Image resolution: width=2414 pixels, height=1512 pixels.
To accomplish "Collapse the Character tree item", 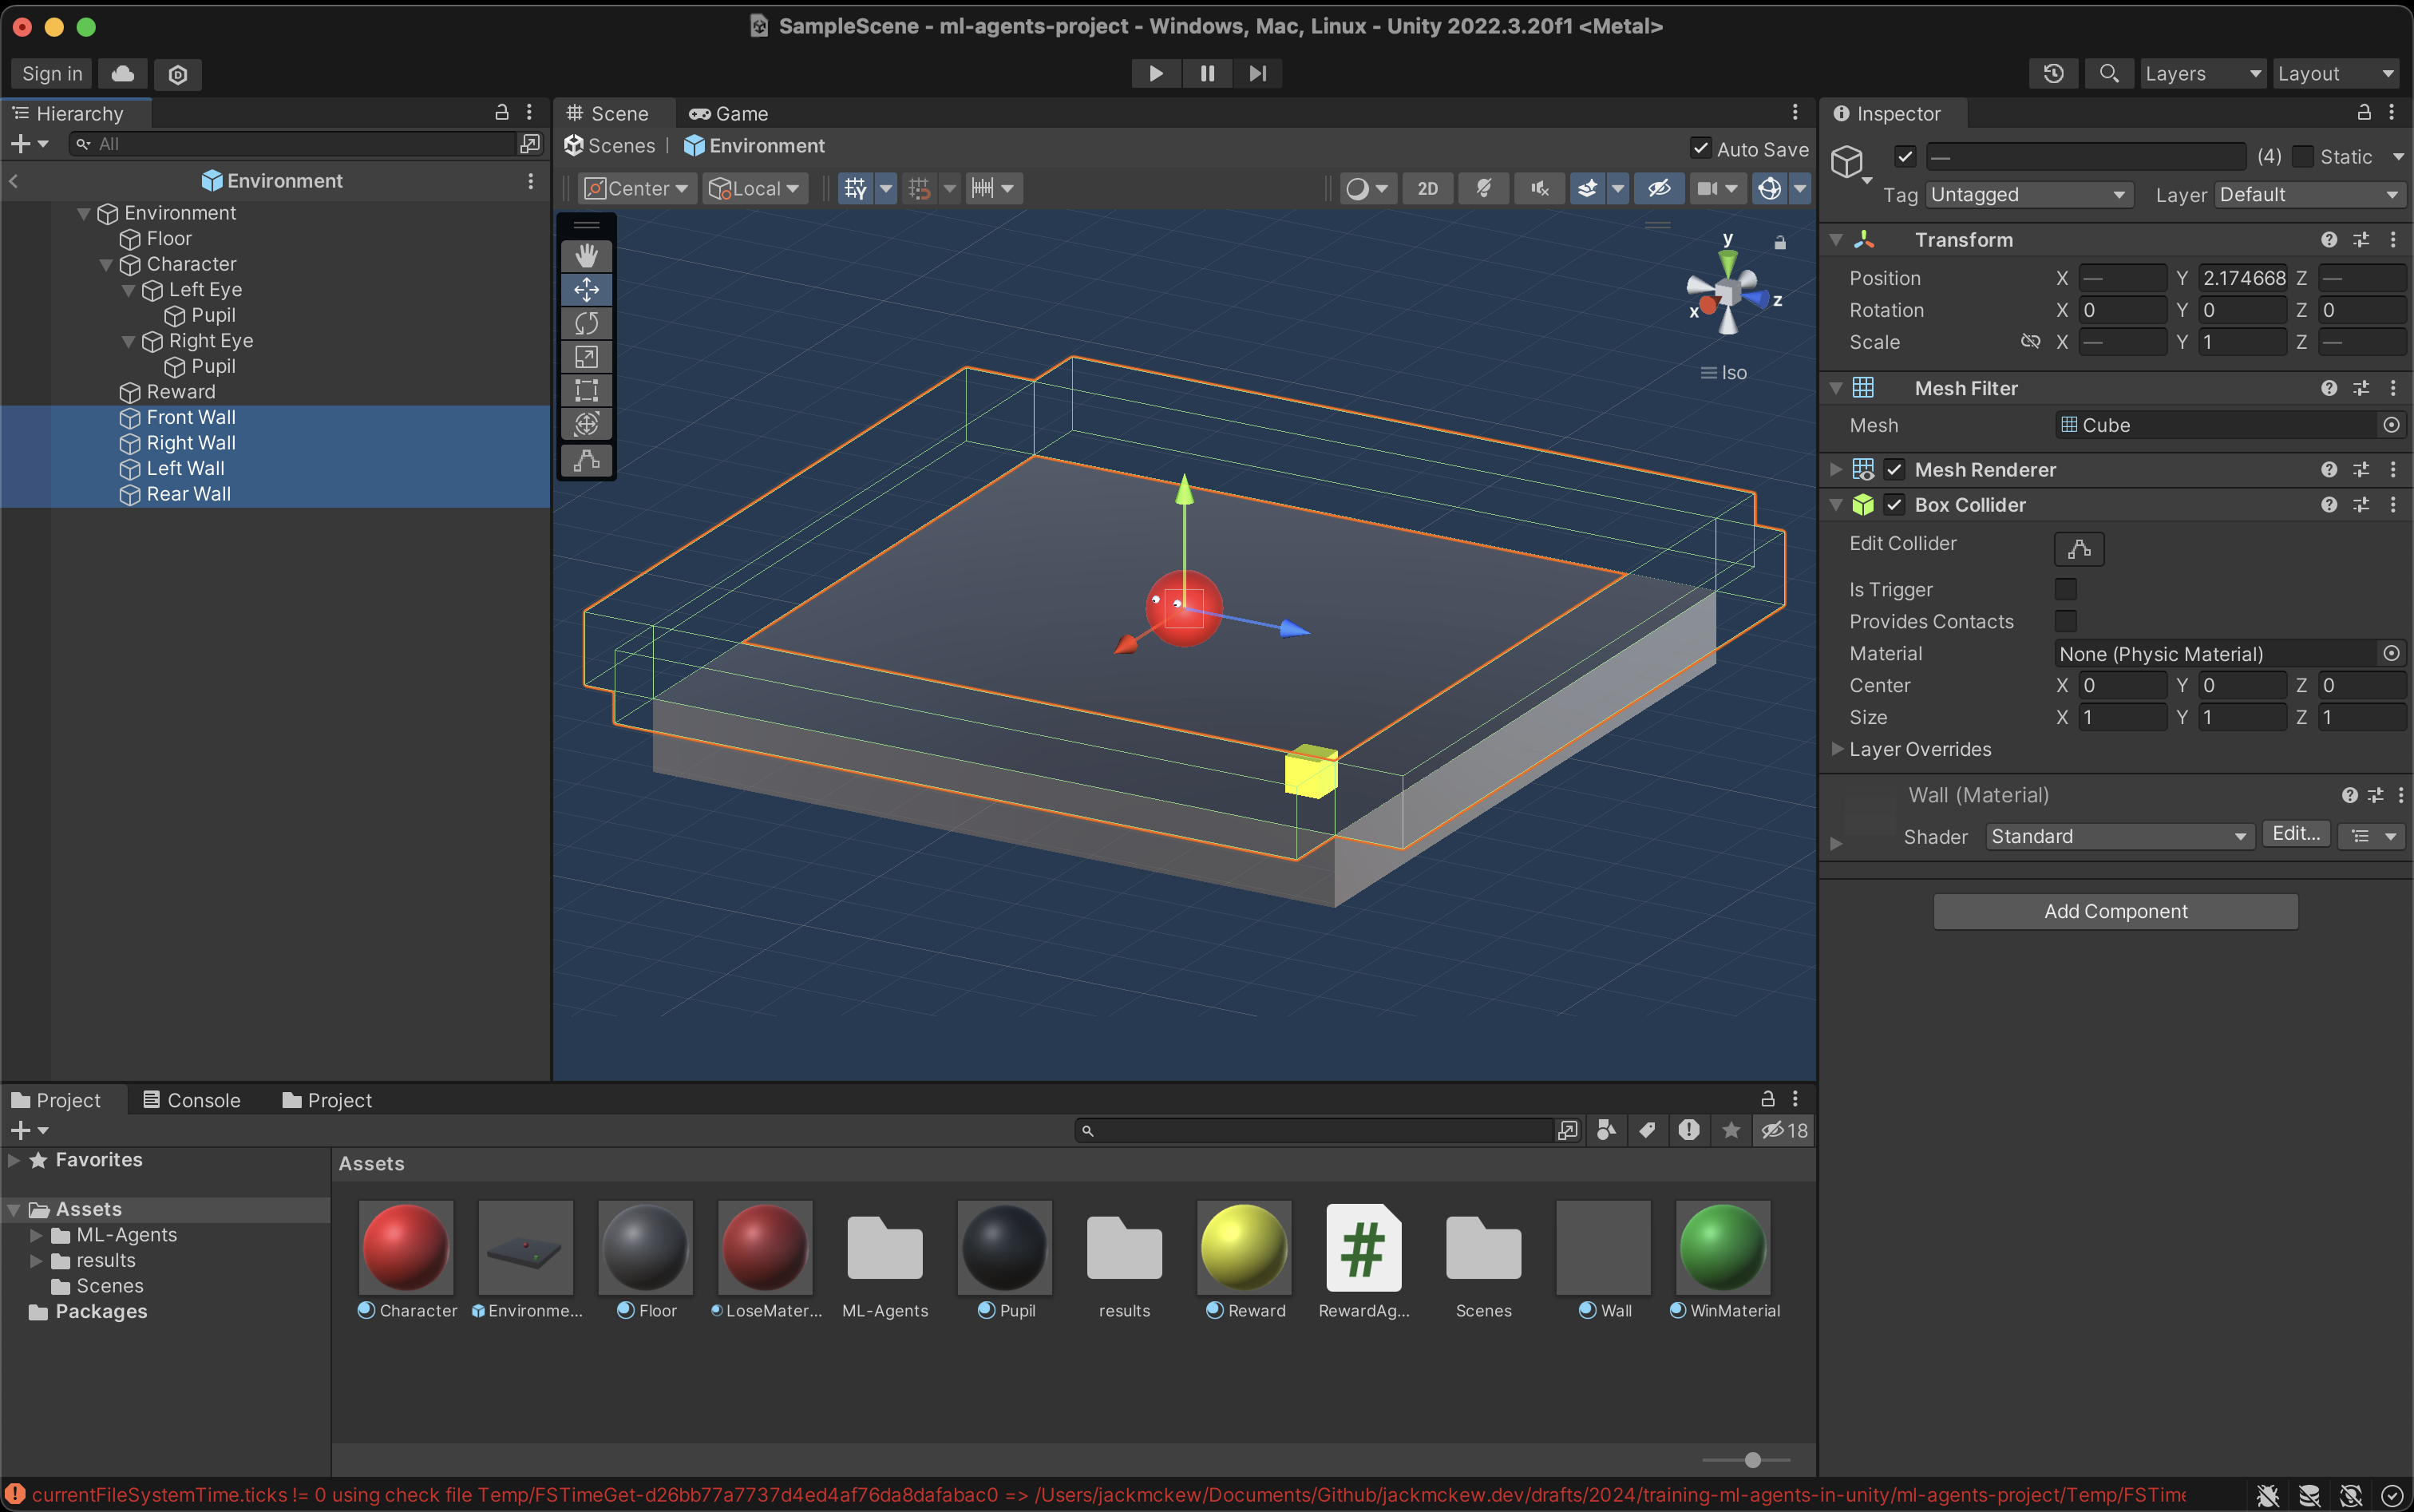I will (106, 265).
